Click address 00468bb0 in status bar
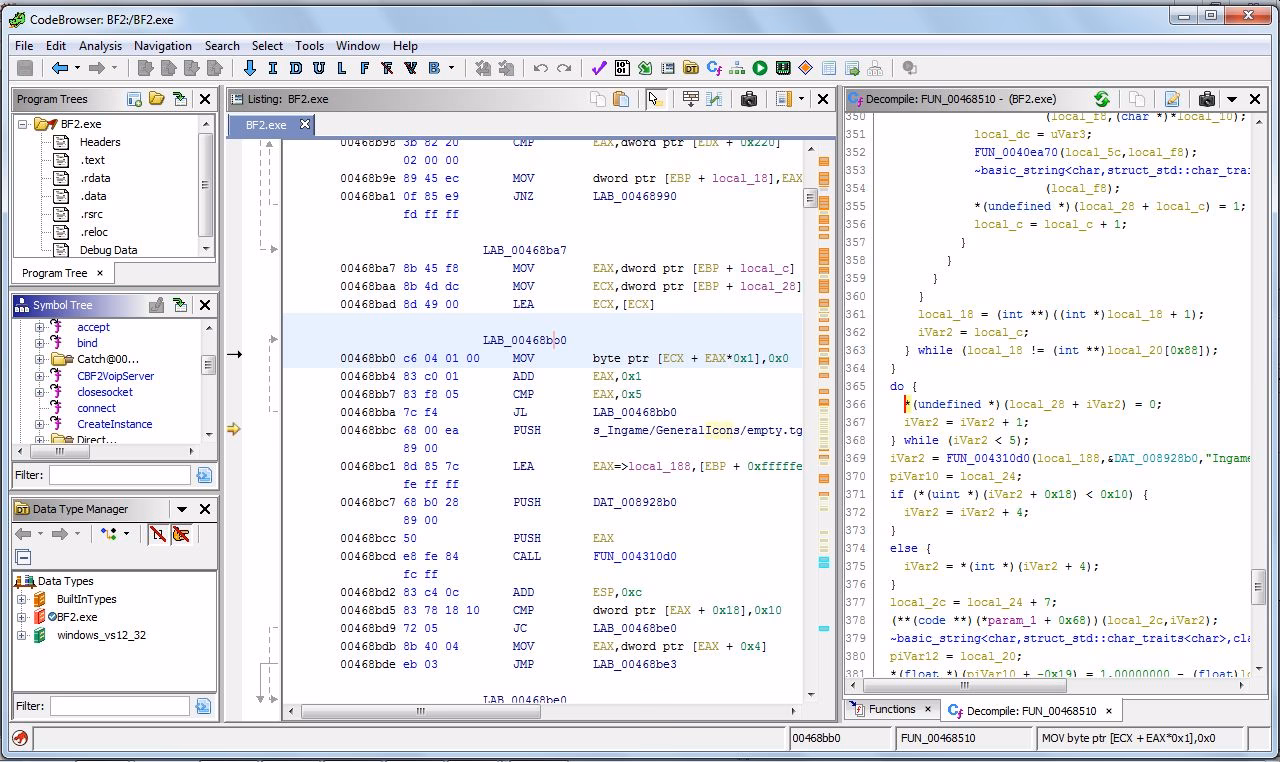 (816, 739)
